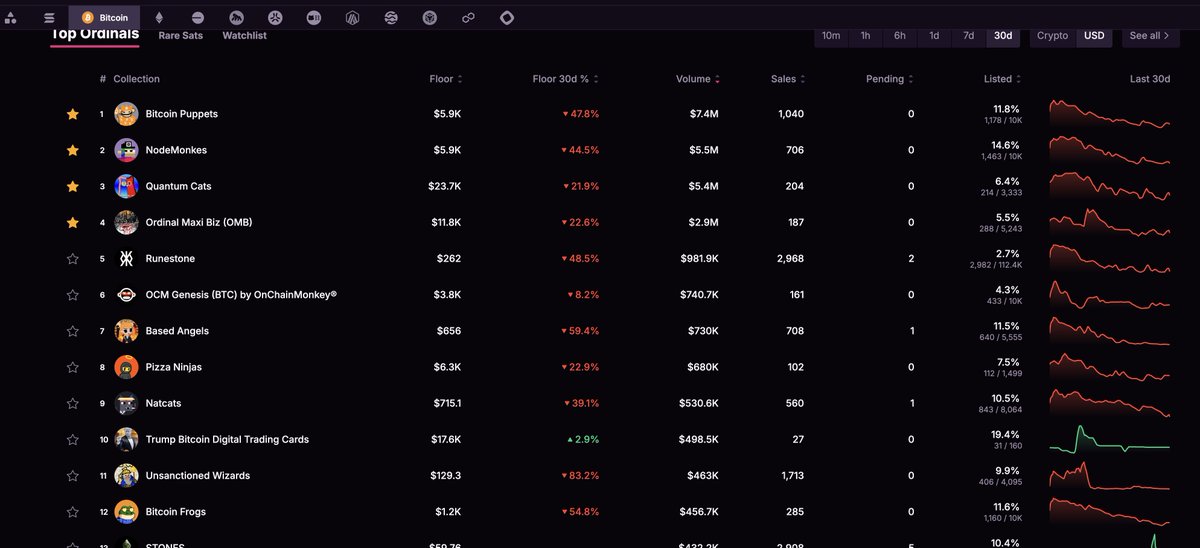Viewport: 1200px width, 548px height.
Task: Star Natcats to add to the watchlist
Action: point(72,403)
